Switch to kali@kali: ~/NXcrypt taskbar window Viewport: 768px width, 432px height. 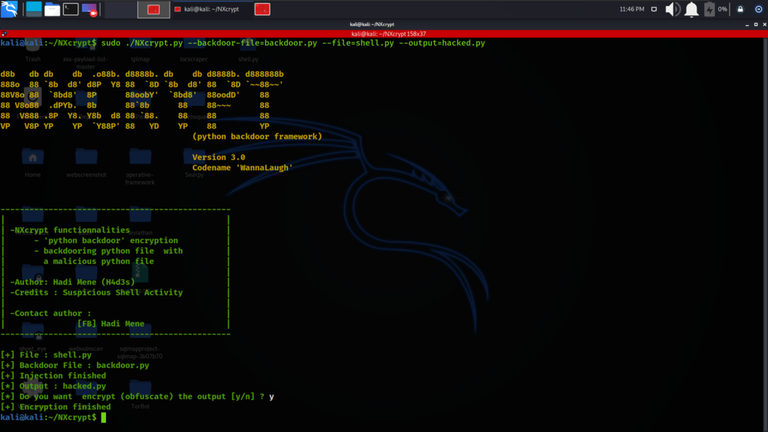point(211,9)
